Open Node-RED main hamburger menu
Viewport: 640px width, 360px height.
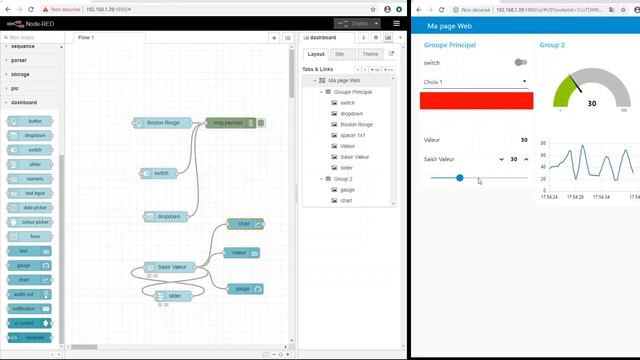point(396,24)
